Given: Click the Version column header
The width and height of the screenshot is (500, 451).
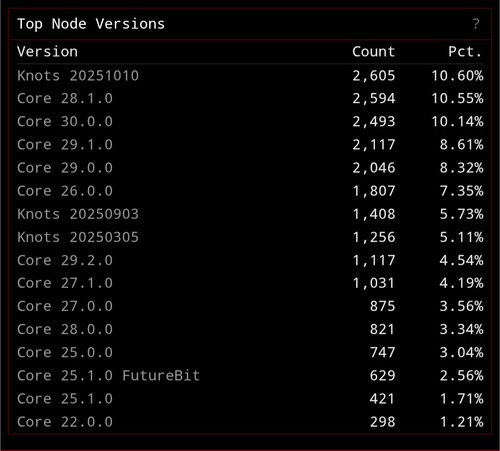Looking at the screenshot, I should (x=47, y=52).
